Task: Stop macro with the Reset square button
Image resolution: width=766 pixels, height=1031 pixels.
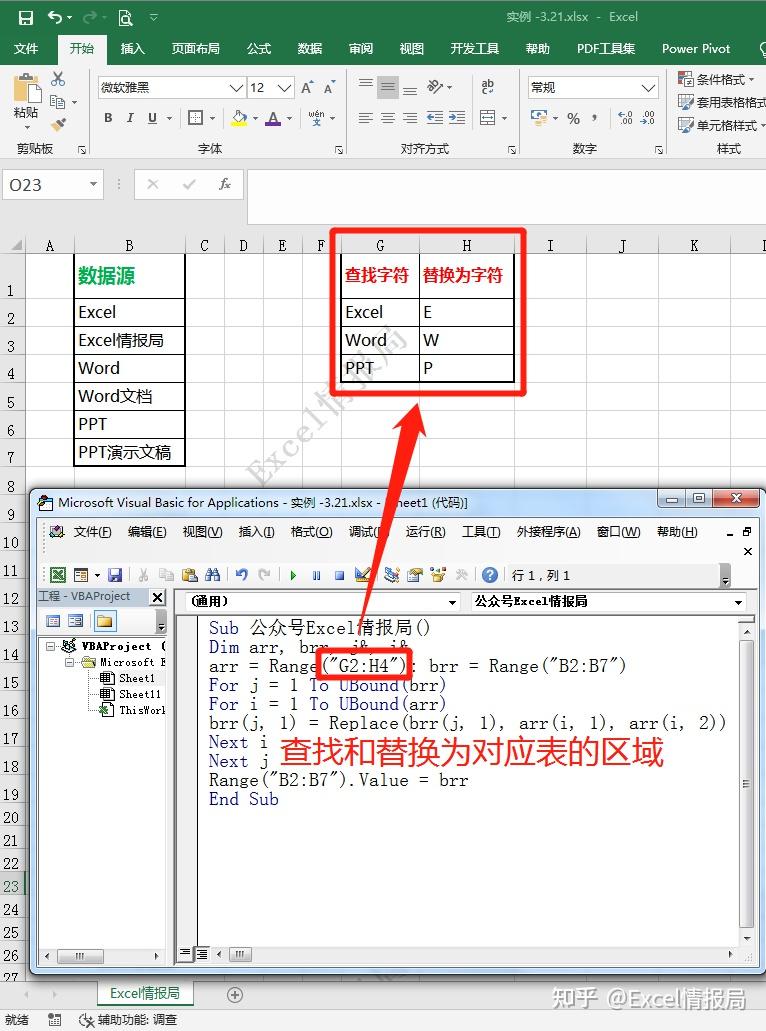Action: coord(339,575)
